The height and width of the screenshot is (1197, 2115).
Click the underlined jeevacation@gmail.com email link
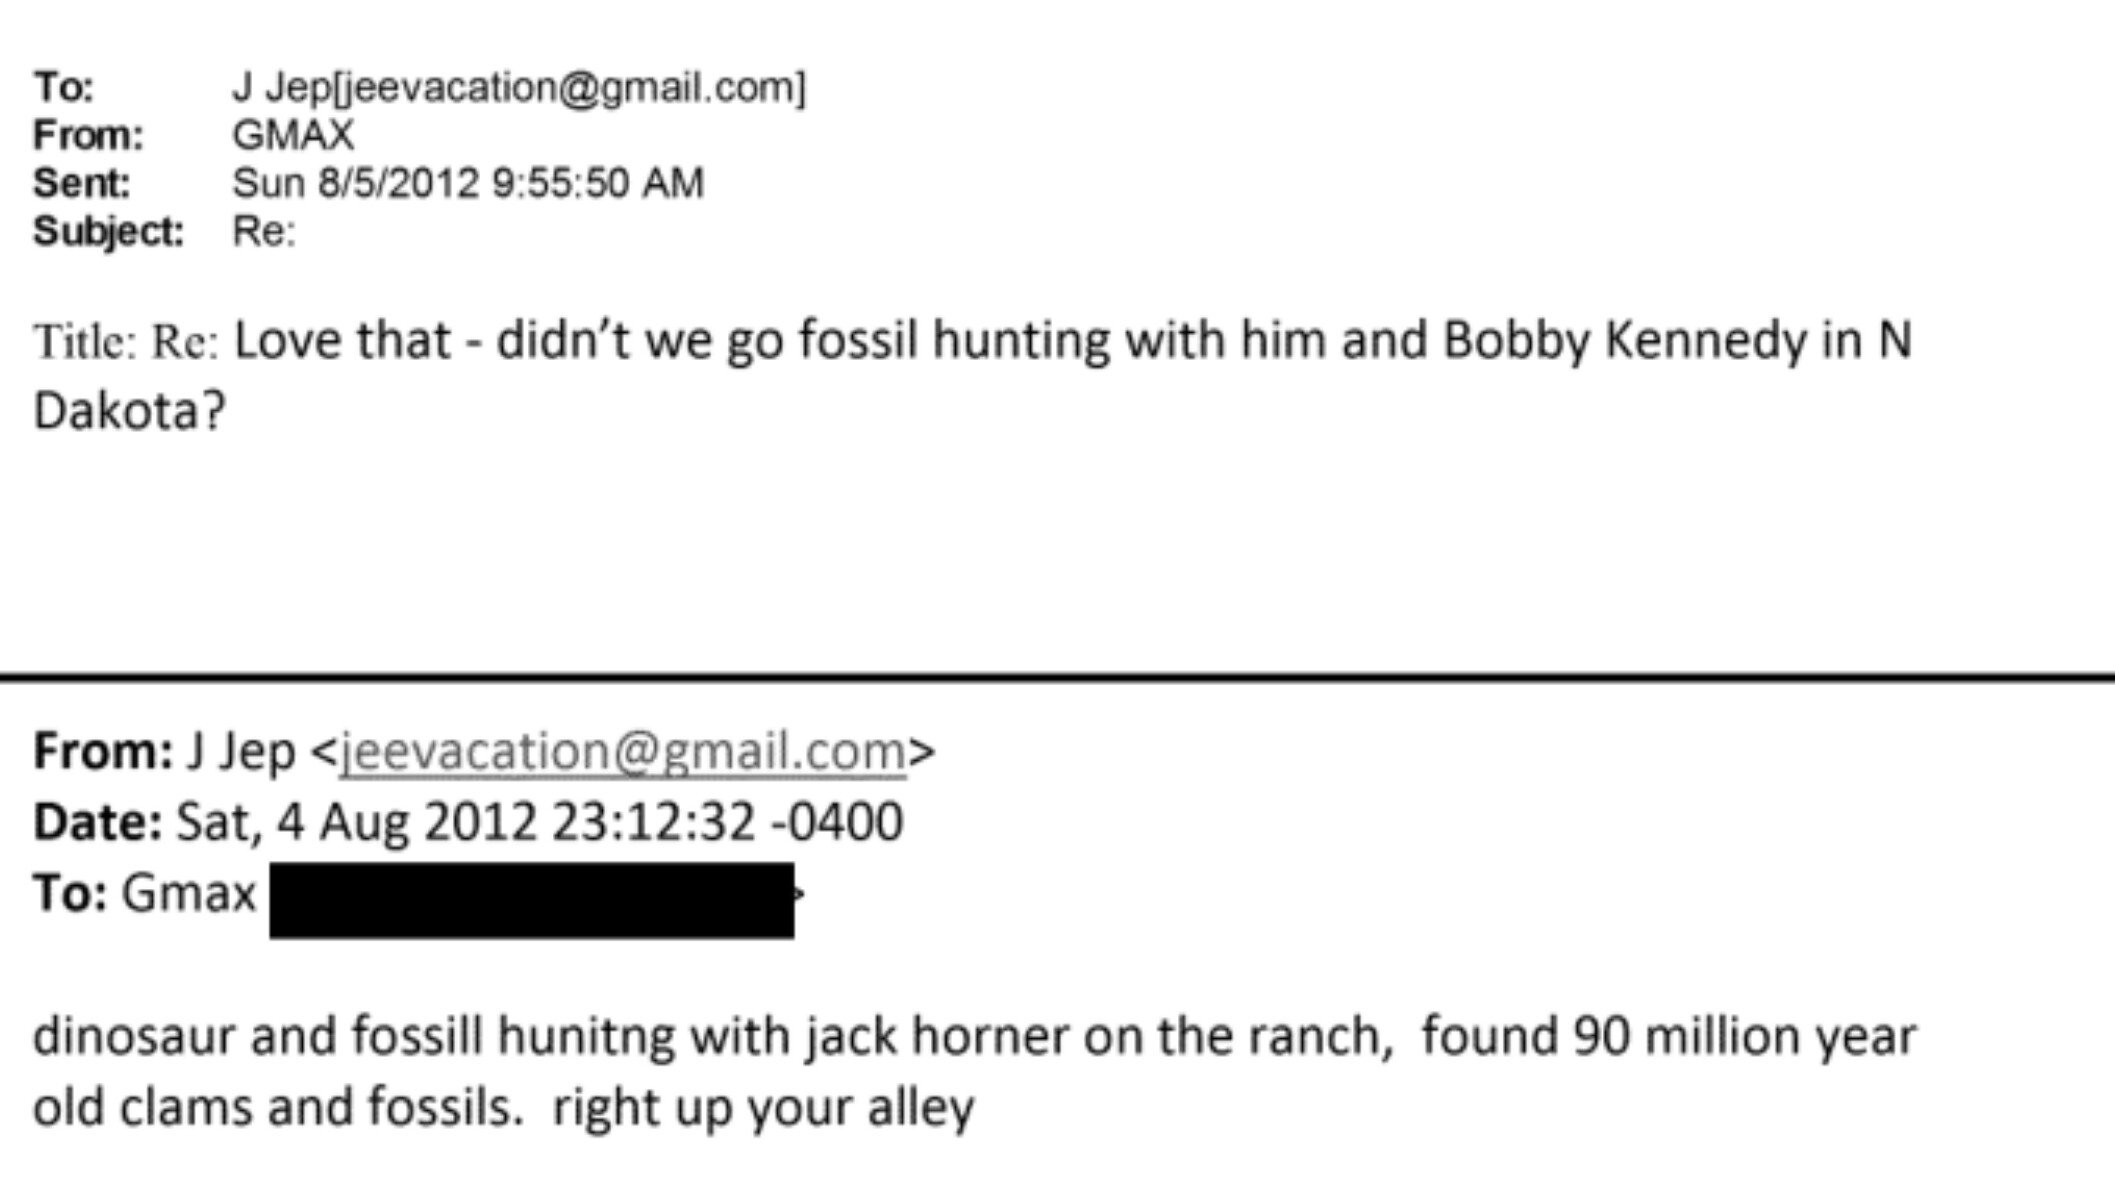click(622, 752)
